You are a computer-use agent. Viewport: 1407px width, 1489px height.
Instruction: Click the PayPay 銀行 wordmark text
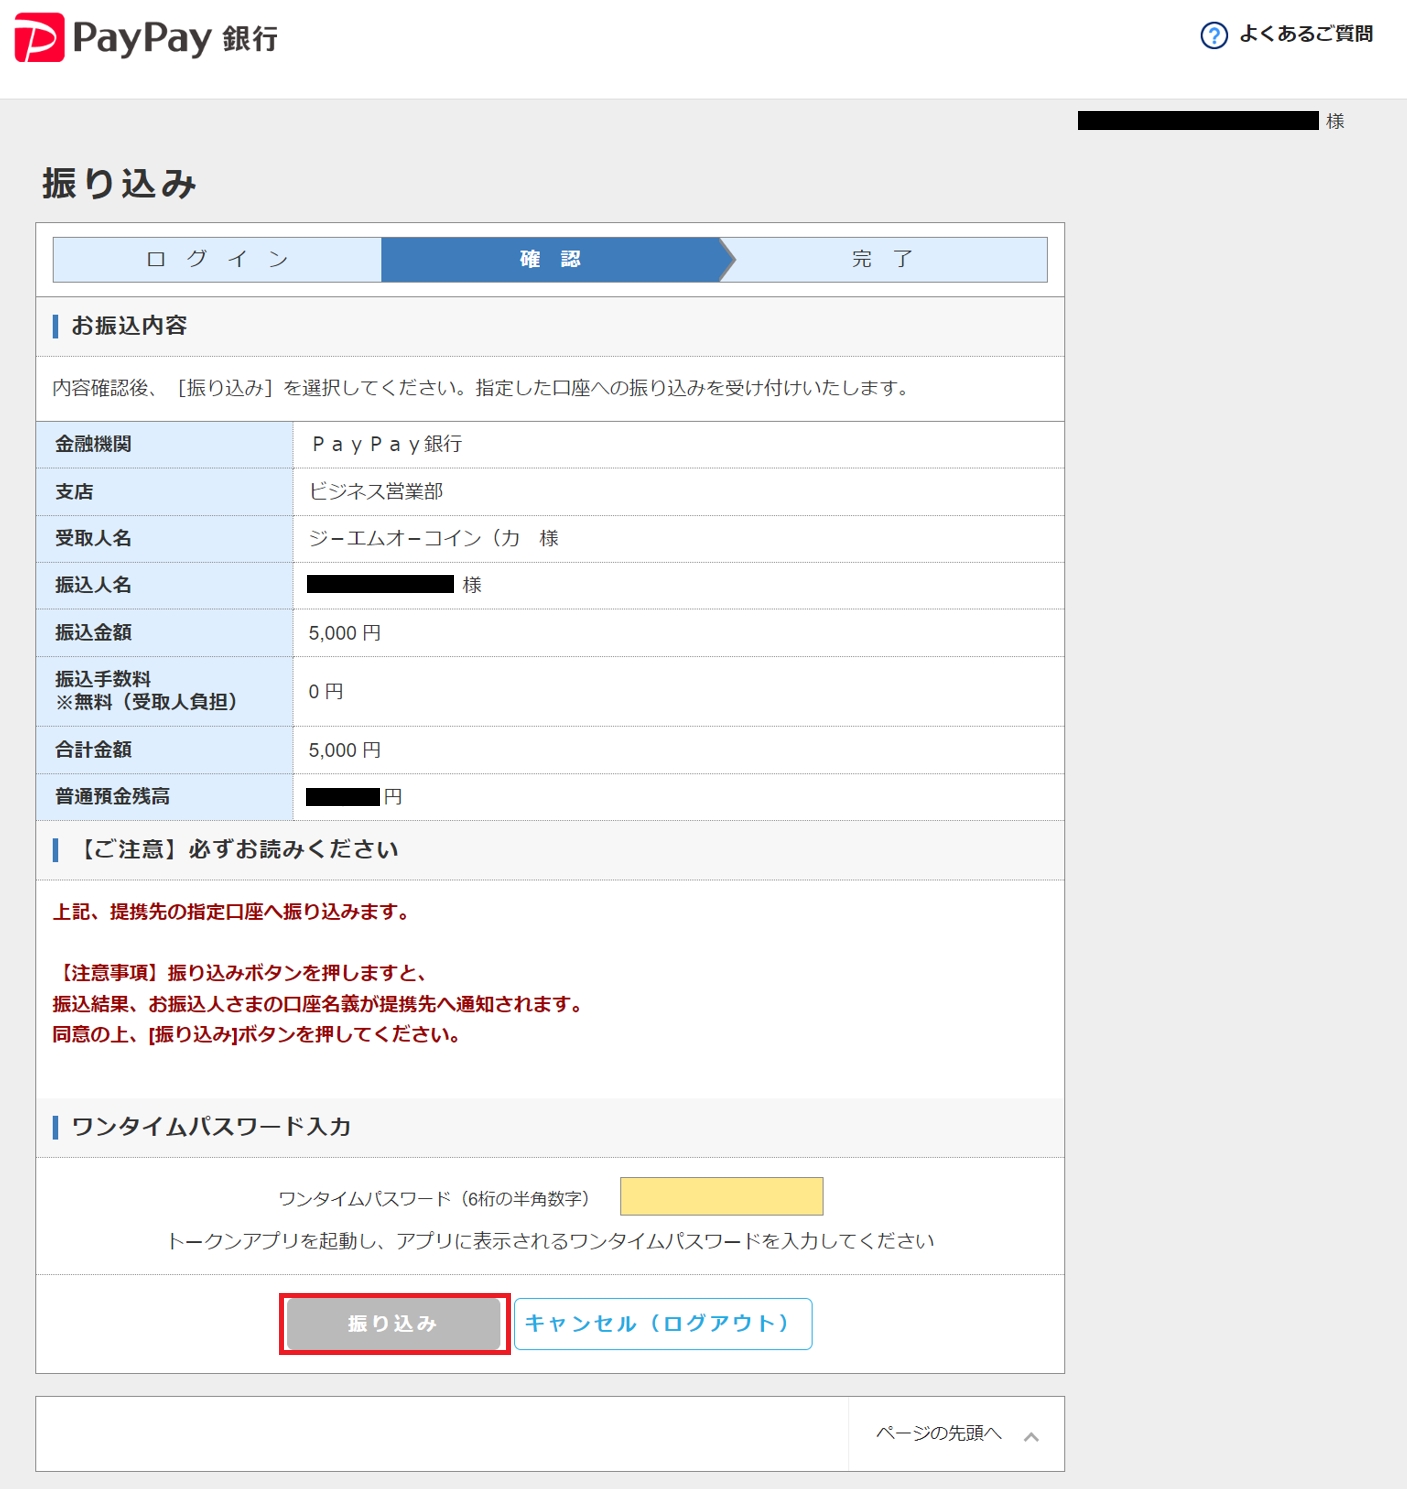coord(175,39)
